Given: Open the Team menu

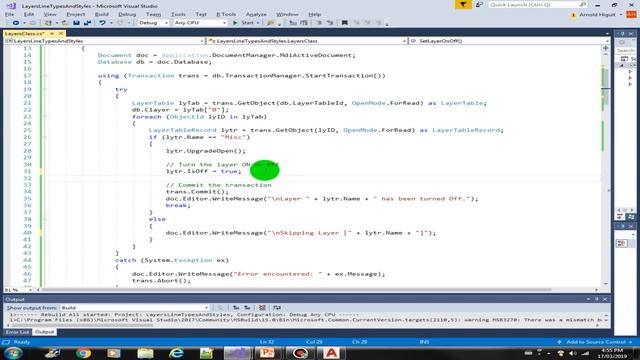Looking at the screenshot, I should click(153, 14).
